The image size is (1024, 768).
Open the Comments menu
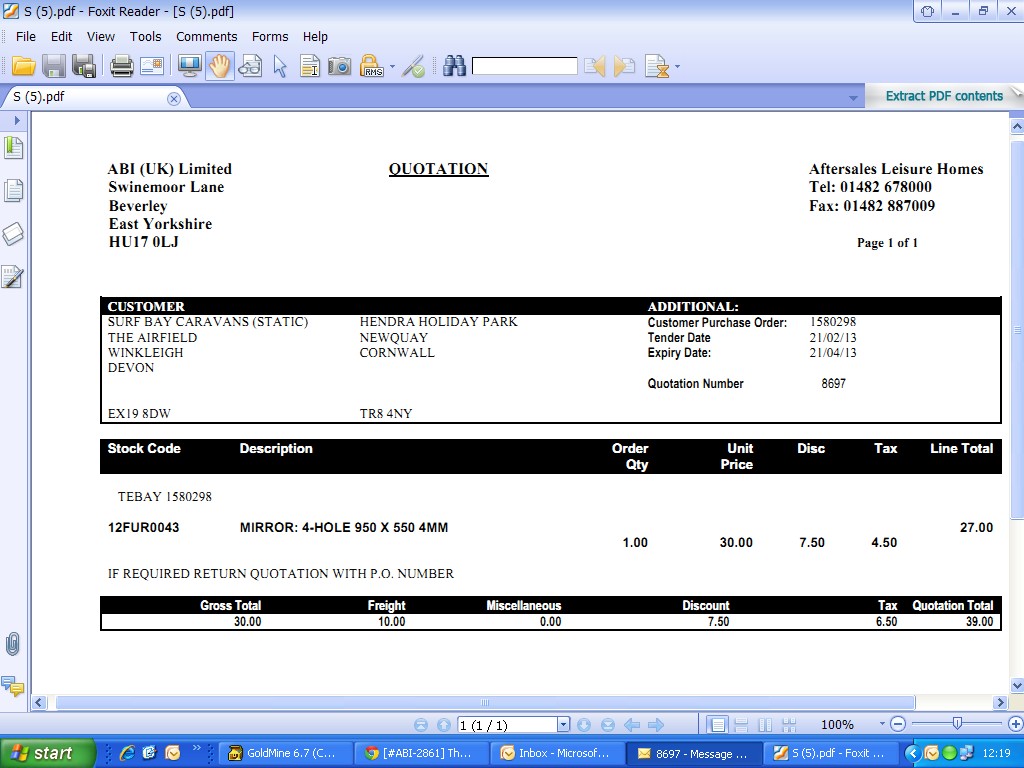click(206, 36)
